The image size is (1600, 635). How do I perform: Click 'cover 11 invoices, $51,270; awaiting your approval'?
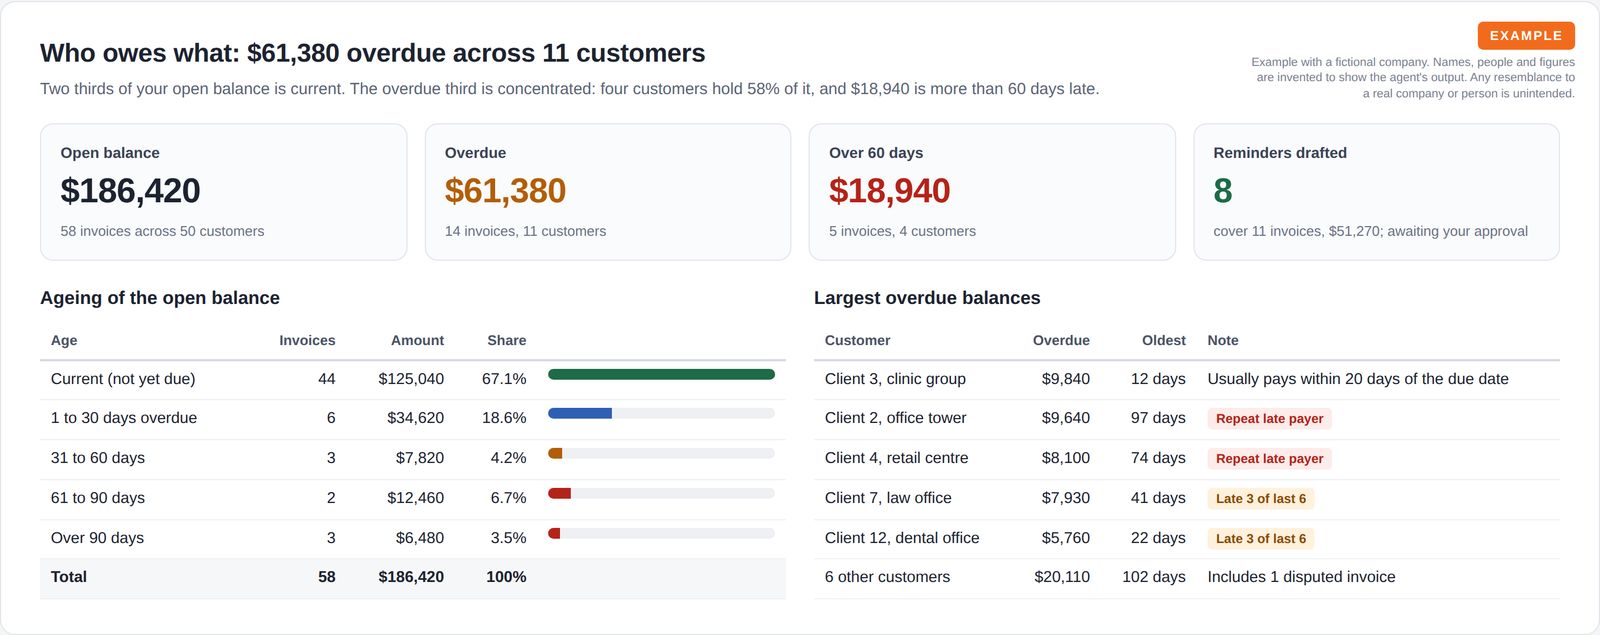1370,231
